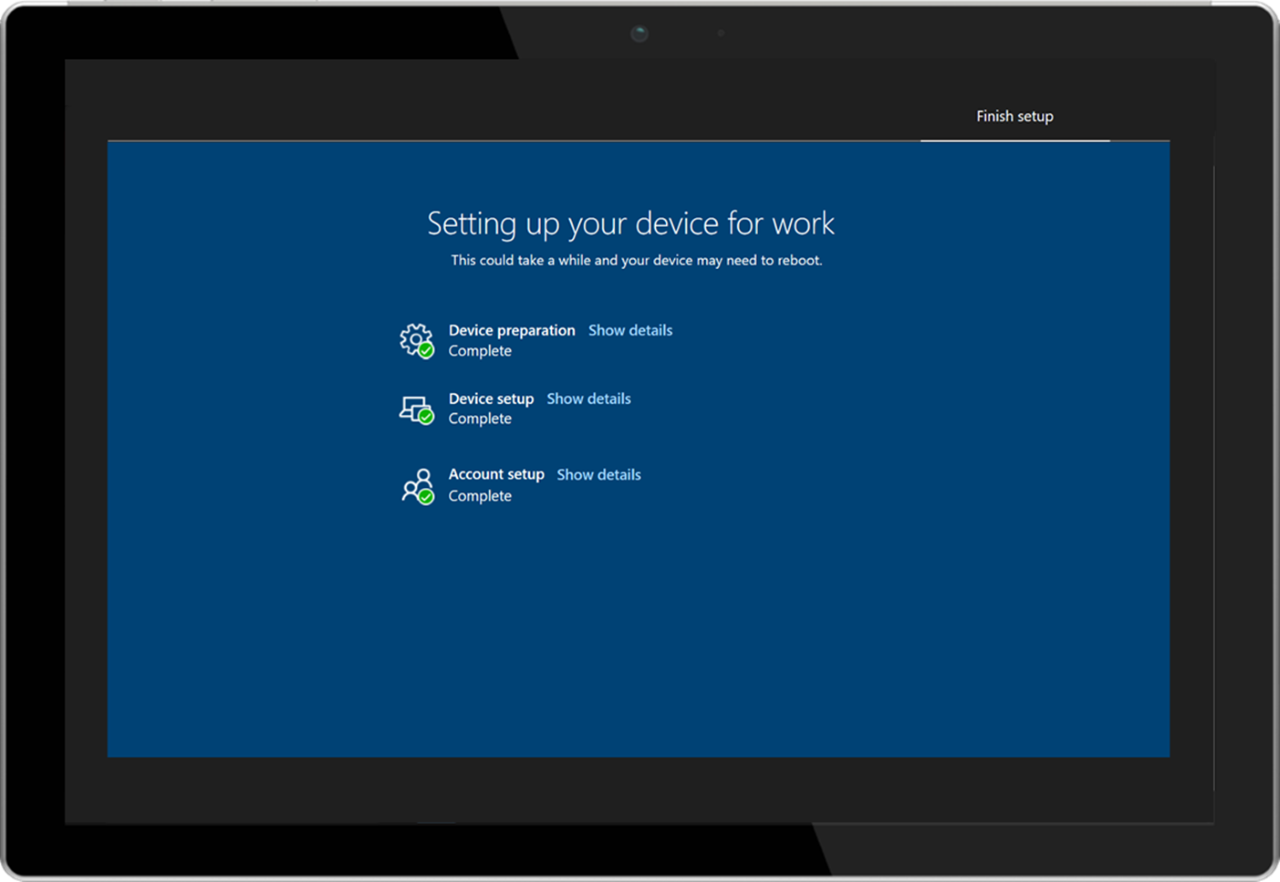Open Show details for Device setup
Image resolution: width=1280 pixels, height=882 pixels.
588,398
